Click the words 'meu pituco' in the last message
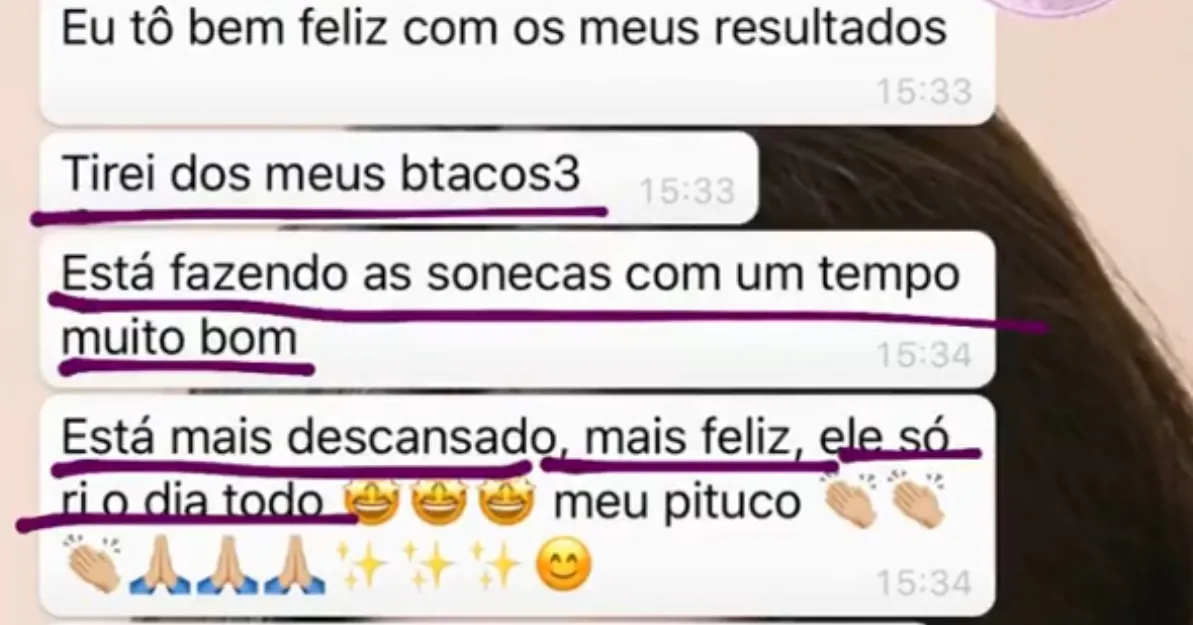Viewport: 1193px width, 625px height. point(677,503)
